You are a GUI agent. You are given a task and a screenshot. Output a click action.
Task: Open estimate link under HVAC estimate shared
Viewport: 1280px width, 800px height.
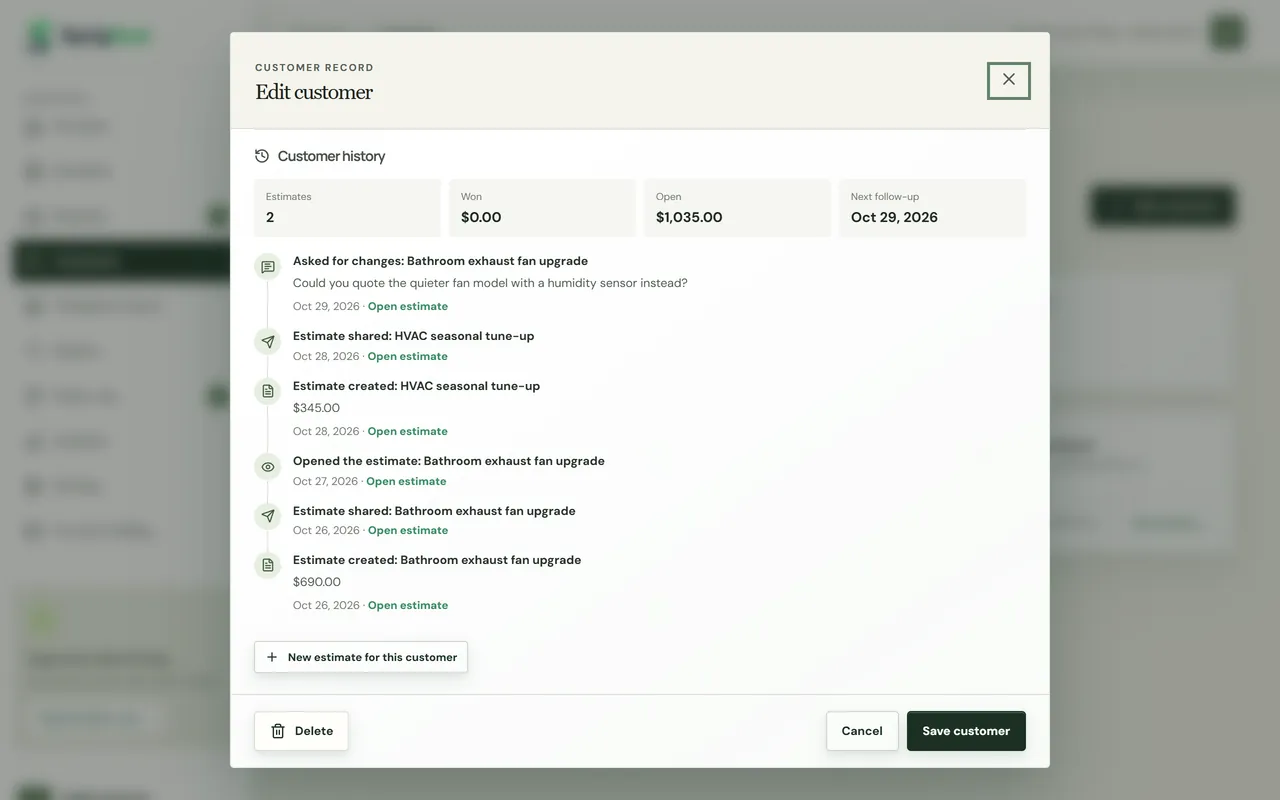pos(408,356)
